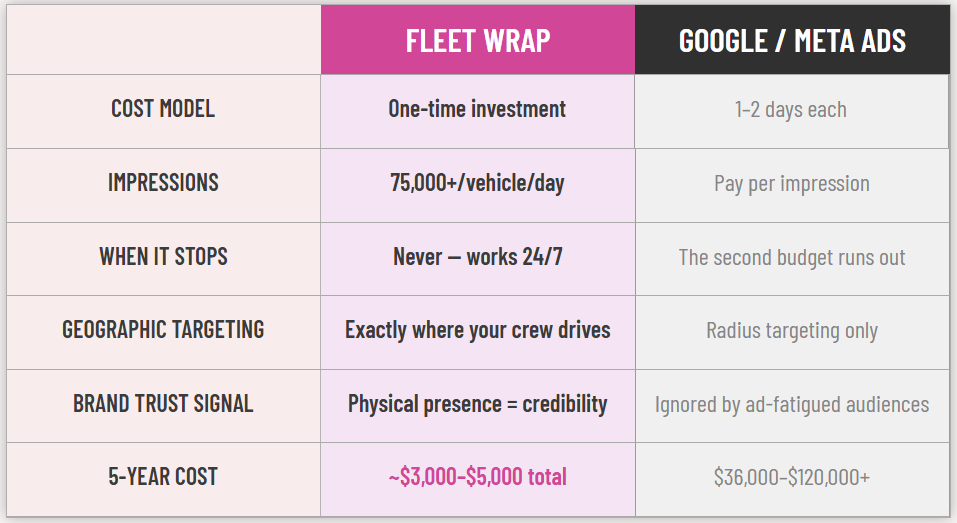Click the Never — works 24/7 cell
Image resolution: width=957 pixels, height=523 pixels.
tap(478, 257)
